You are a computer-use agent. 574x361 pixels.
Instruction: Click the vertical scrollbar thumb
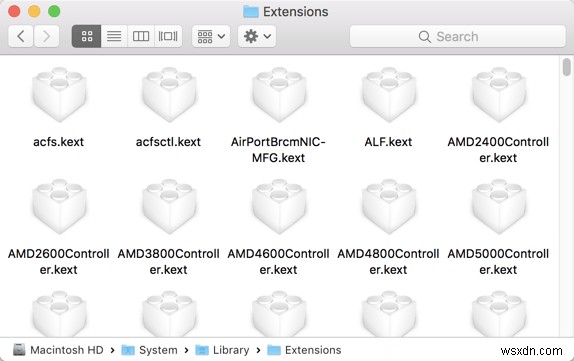567,67
